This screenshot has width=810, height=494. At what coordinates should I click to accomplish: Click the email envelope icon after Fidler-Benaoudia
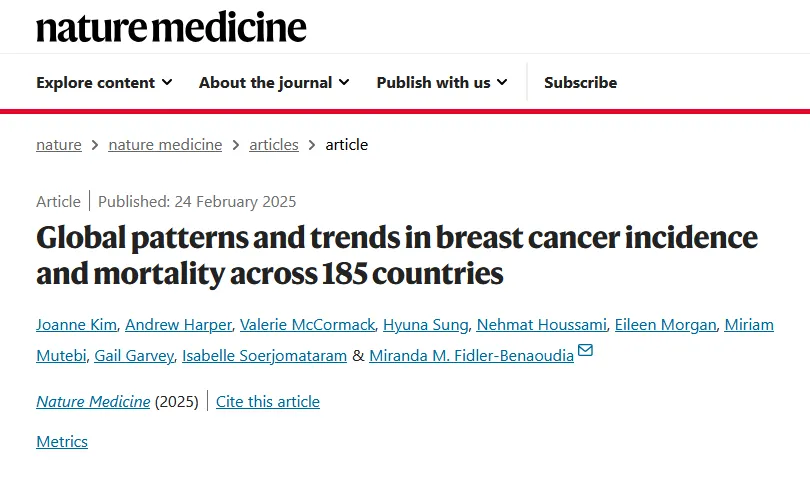[585, 350]
